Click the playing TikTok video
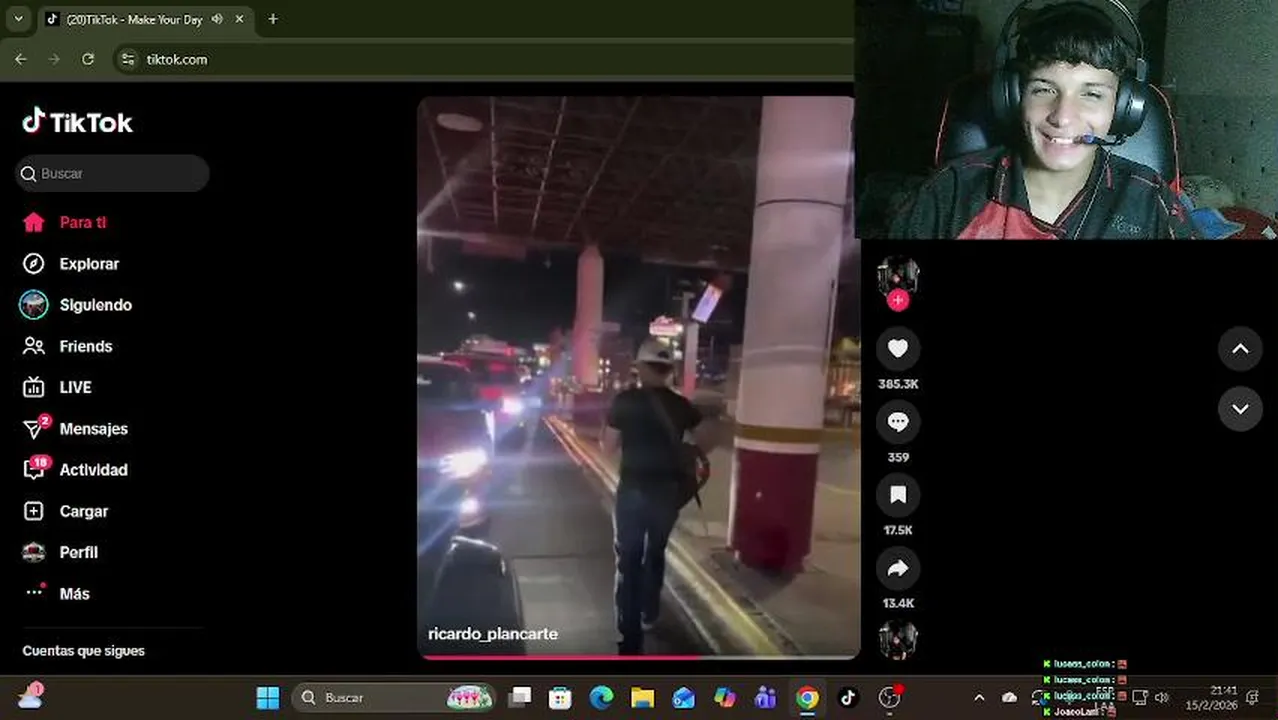The height and width of the screenshot is (720, 1278). (x=638, y=377)
